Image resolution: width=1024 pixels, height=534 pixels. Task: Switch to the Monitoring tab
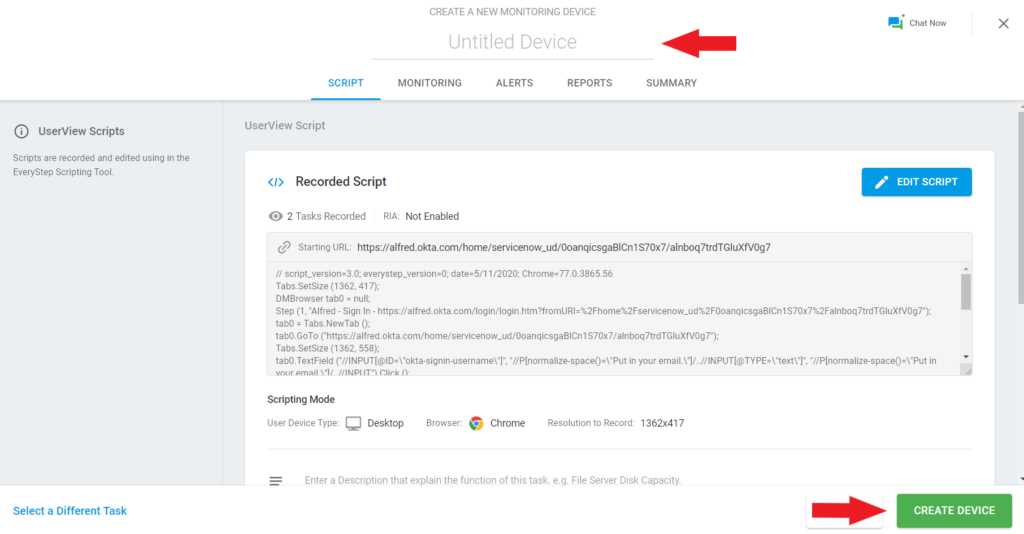click(x=429, y=83)
